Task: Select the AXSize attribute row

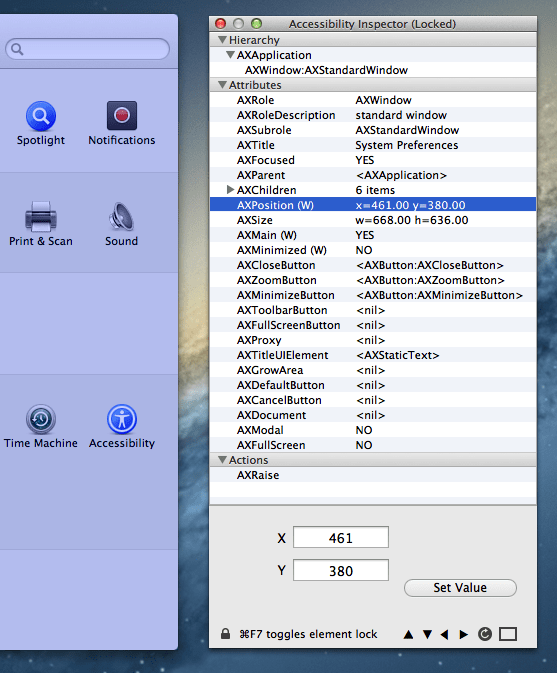Action: click(x=373, y=220)
